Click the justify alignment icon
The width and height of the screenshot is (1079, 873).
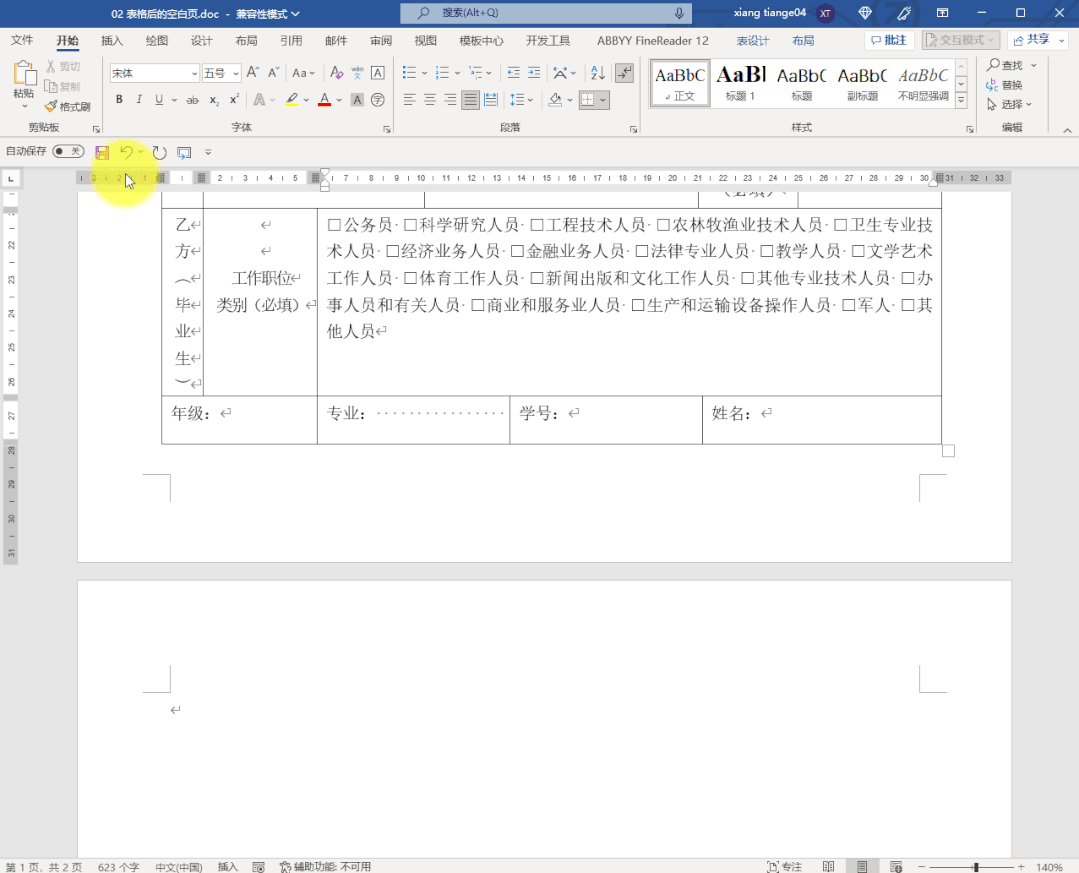[x=470, y=100]
